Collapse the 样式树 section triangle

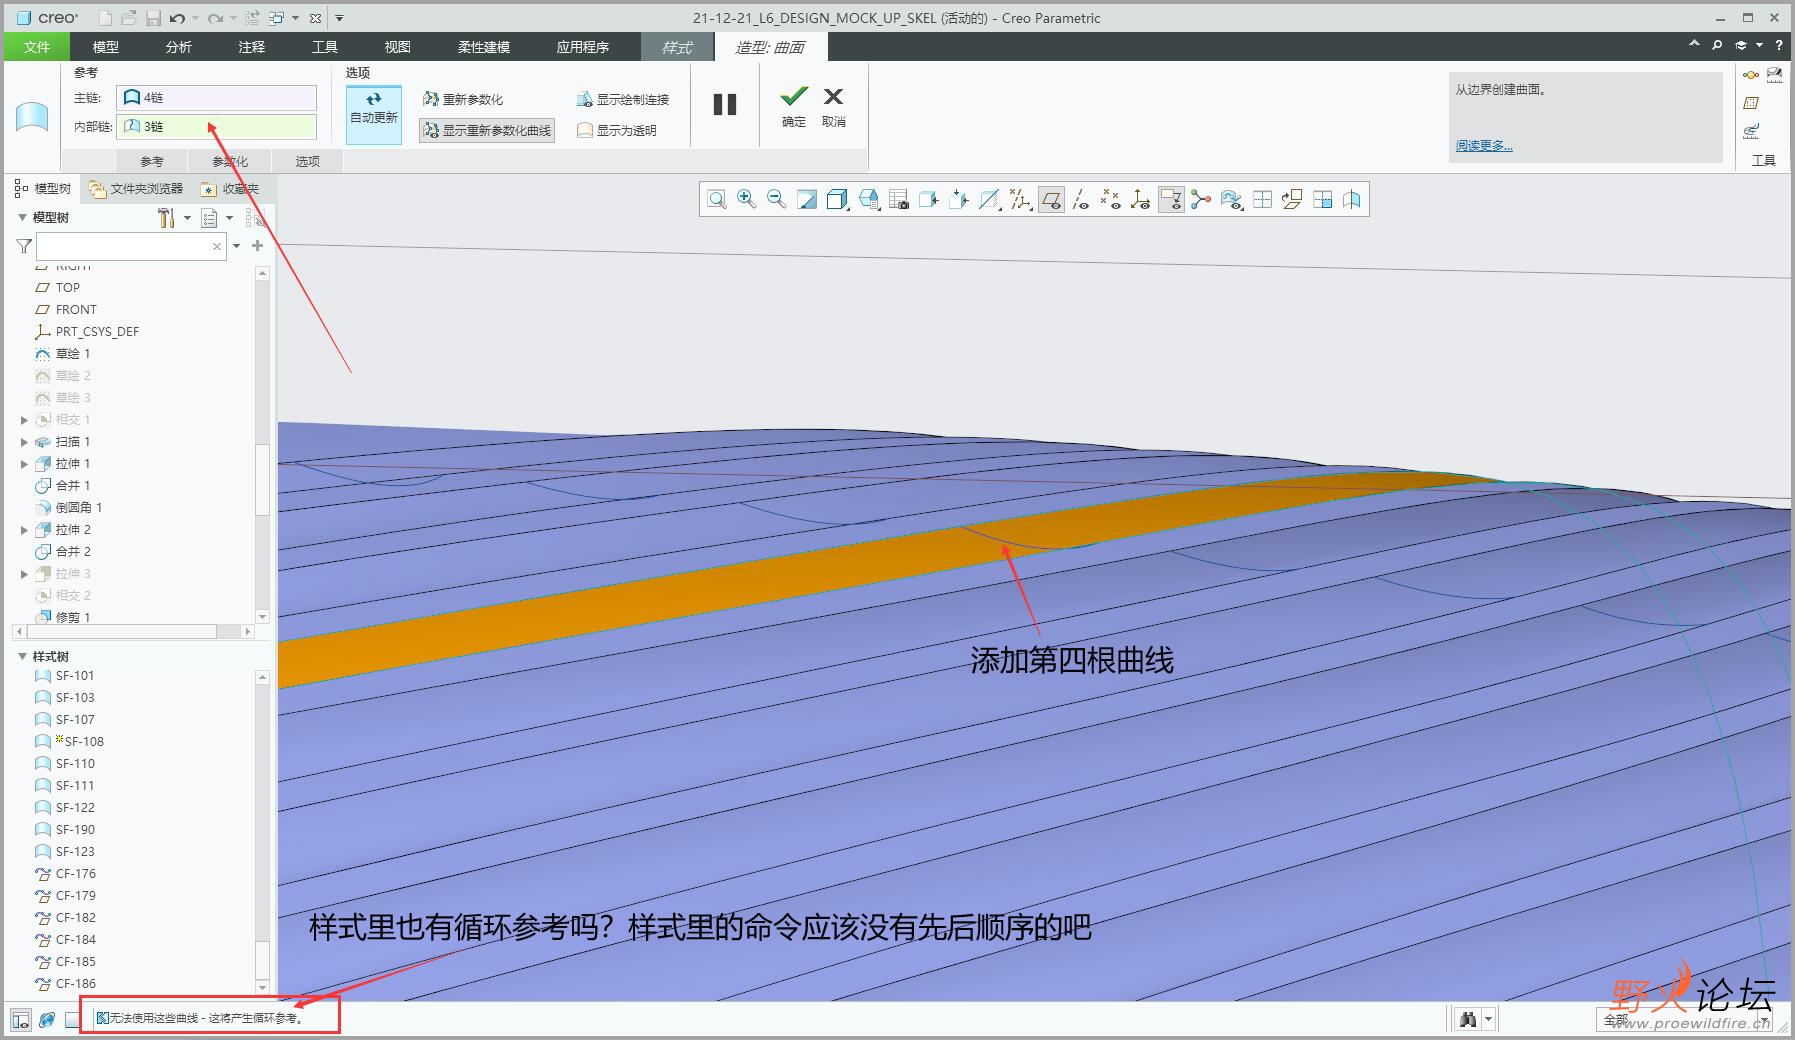click(x=22, y=656)
